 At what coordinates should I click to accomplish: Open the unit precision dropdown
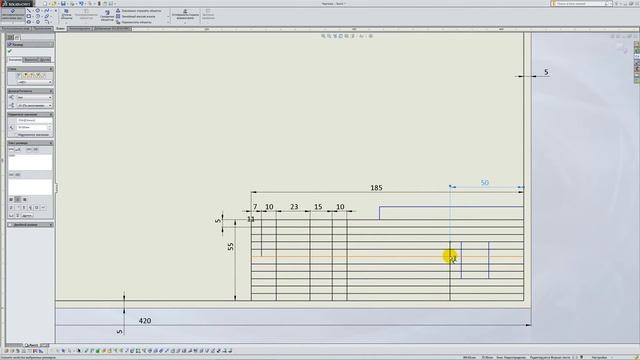coord(34,106)
